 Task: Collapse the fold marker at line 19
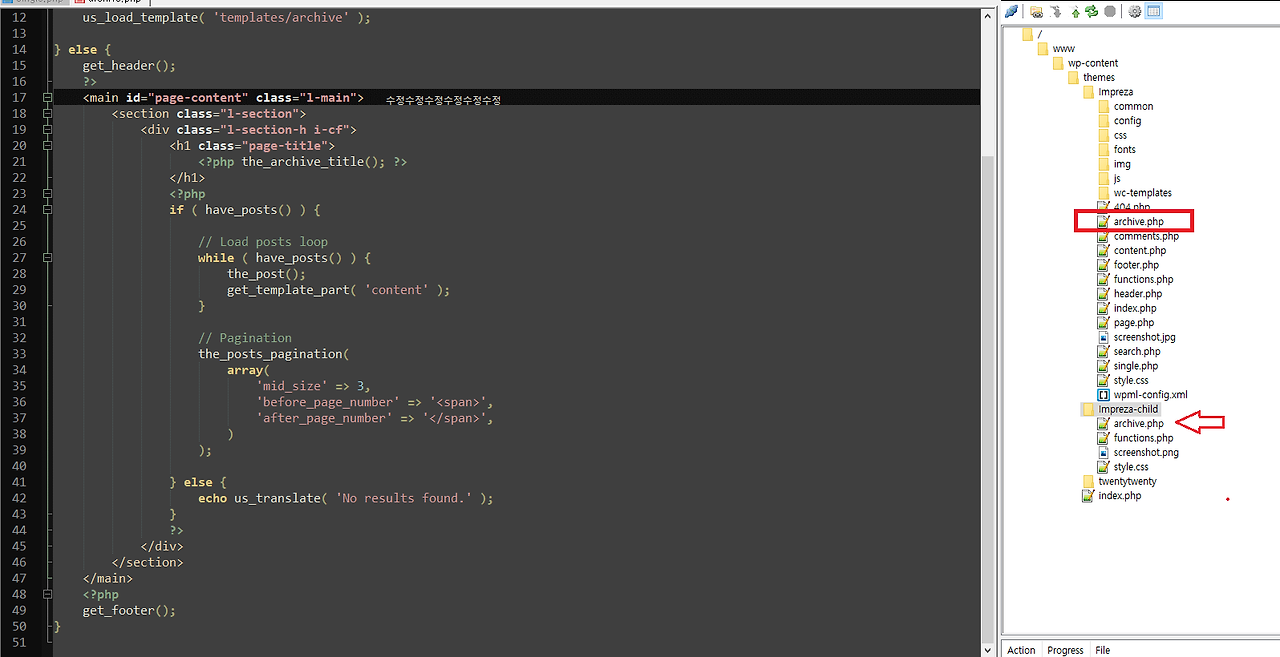[47, 130]
